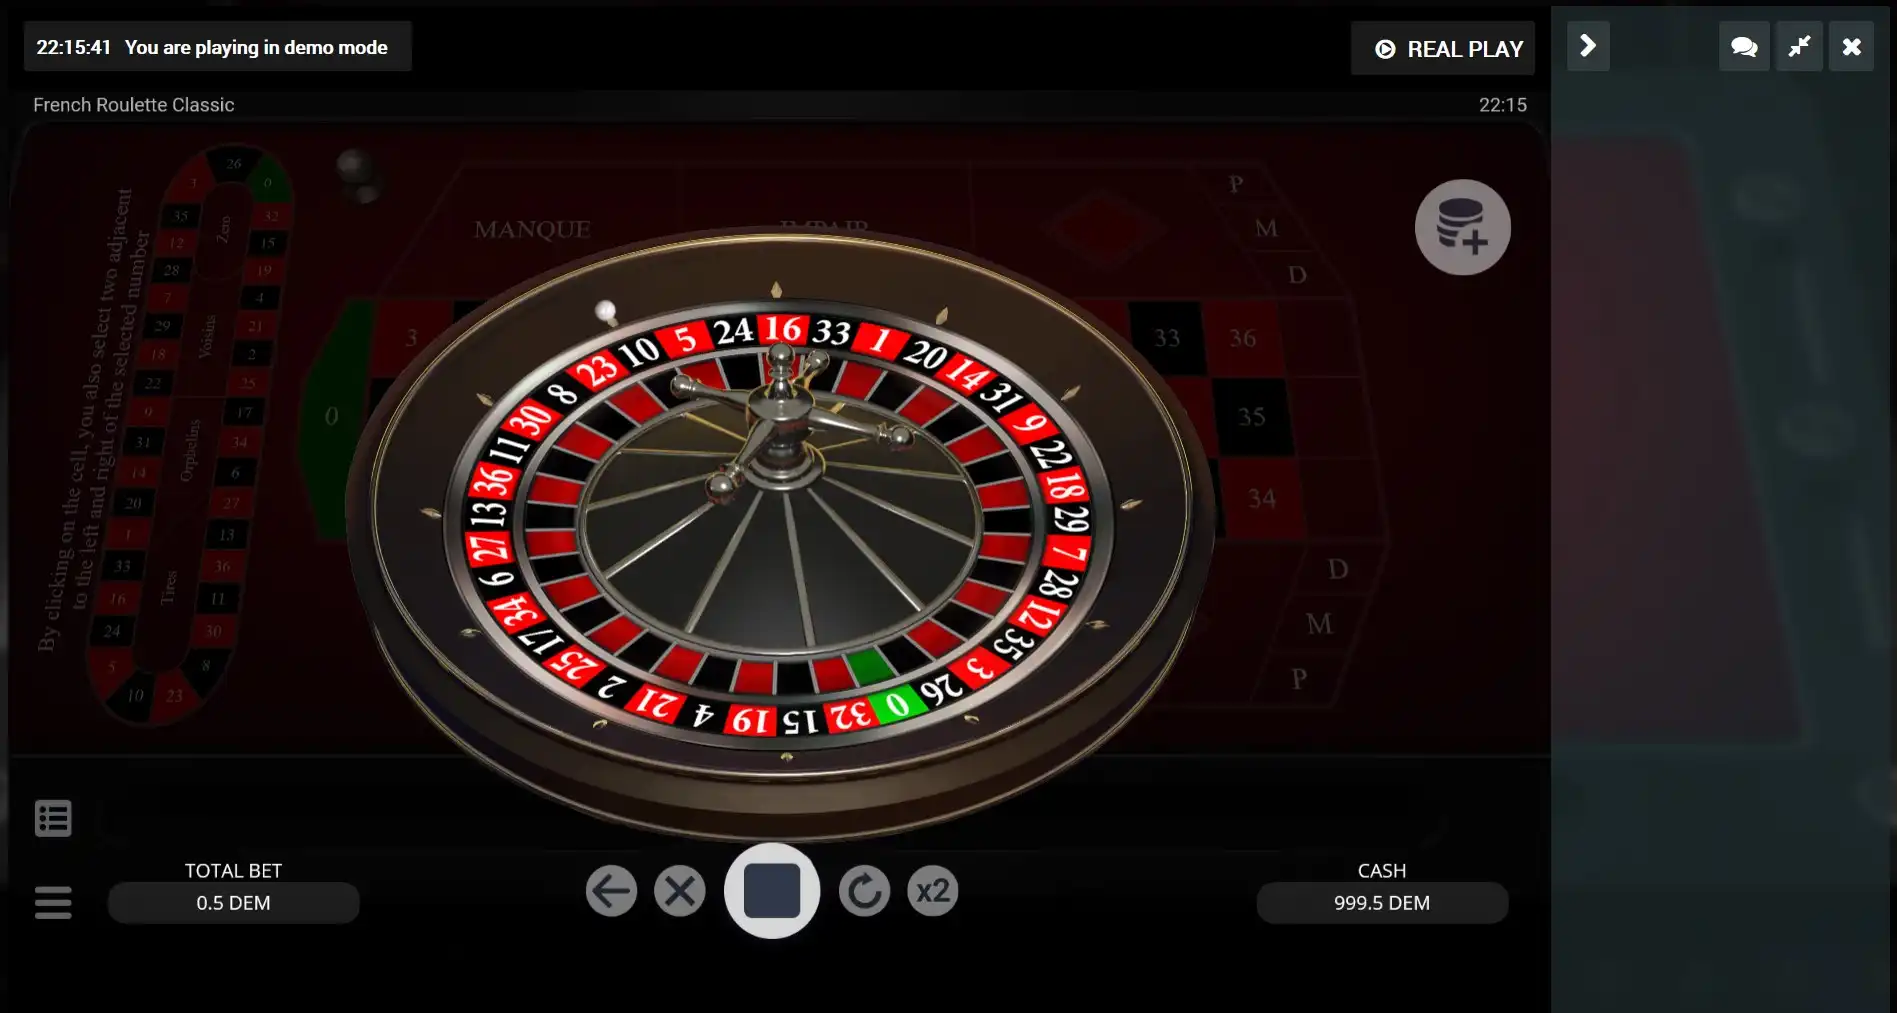Place chip on black 35 cell

point(1251,416)
